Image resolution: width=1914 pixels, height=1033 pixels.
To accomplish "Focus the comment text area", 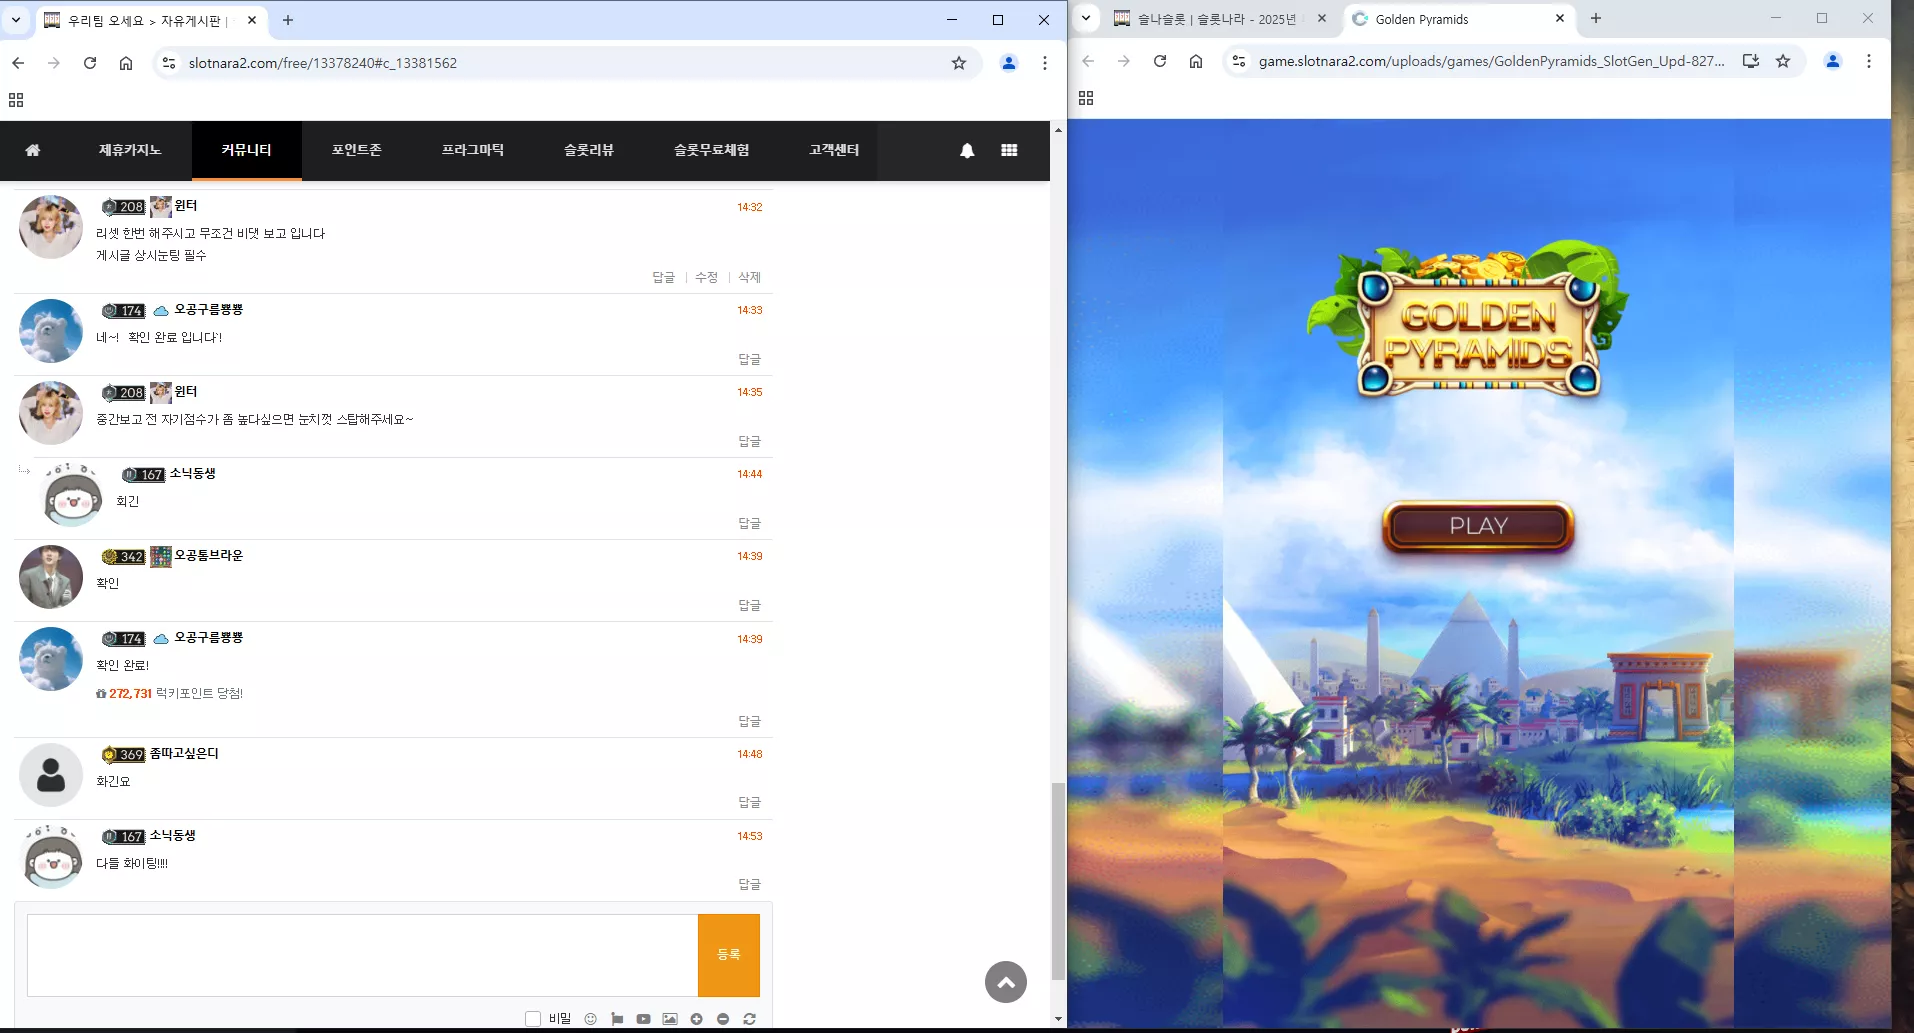I will point(362,955).
